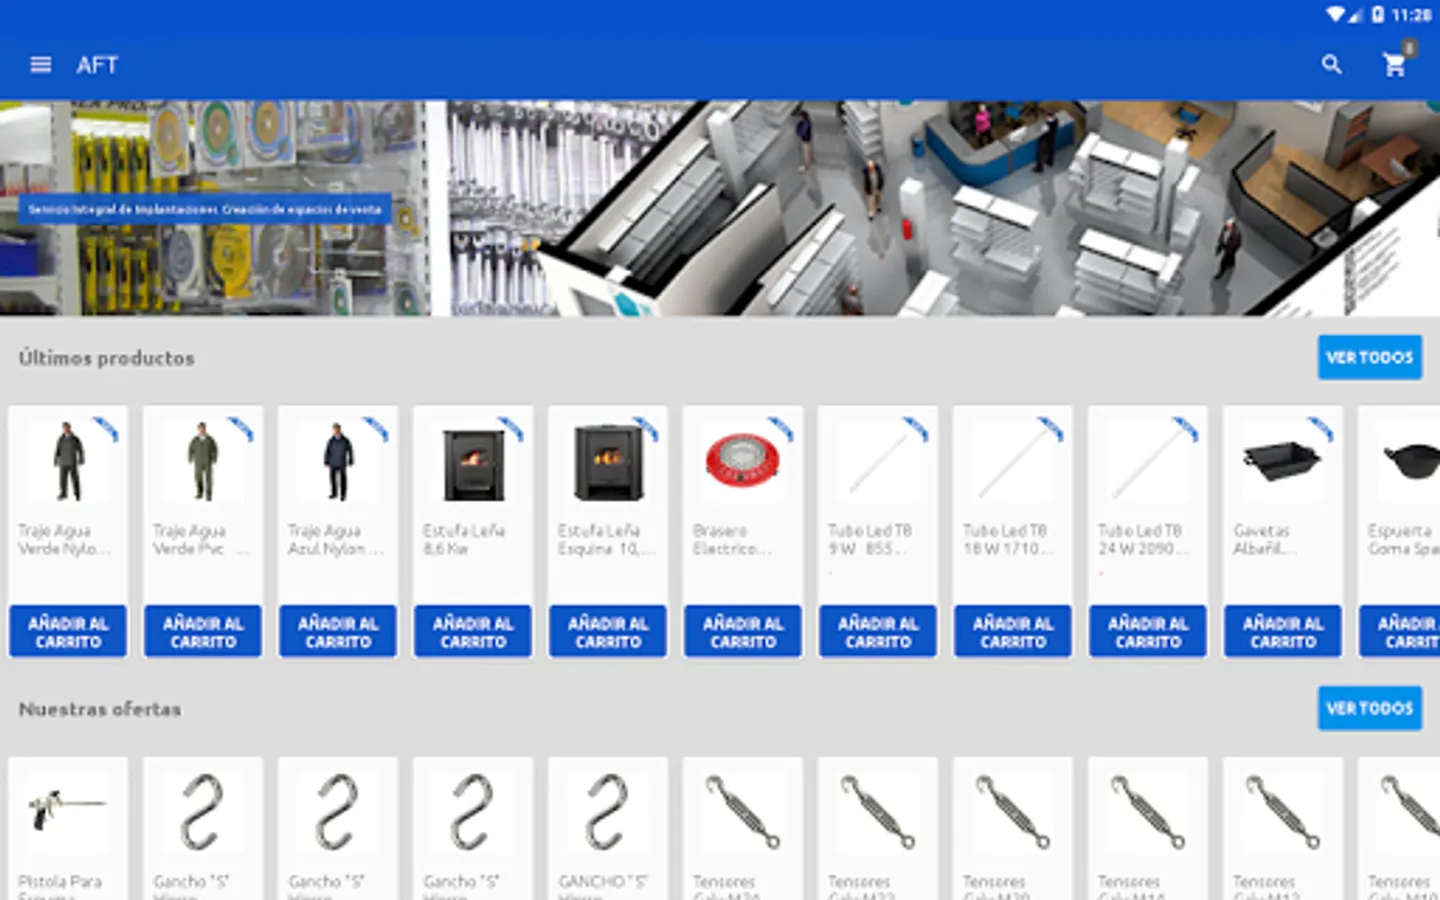Click the AFT app title
Viewport: 1440px width, 900px height.
click(97, 65)
